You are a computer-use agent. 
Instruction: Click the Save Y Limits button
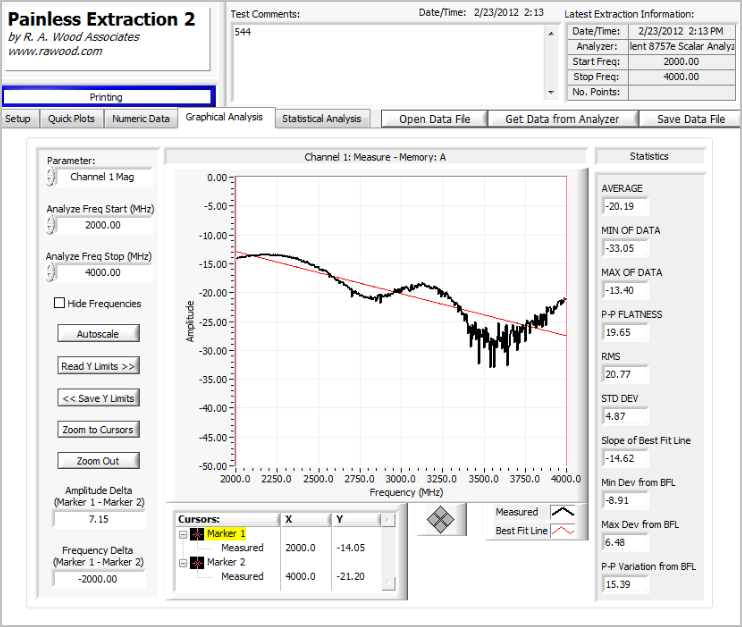[98, 398]
